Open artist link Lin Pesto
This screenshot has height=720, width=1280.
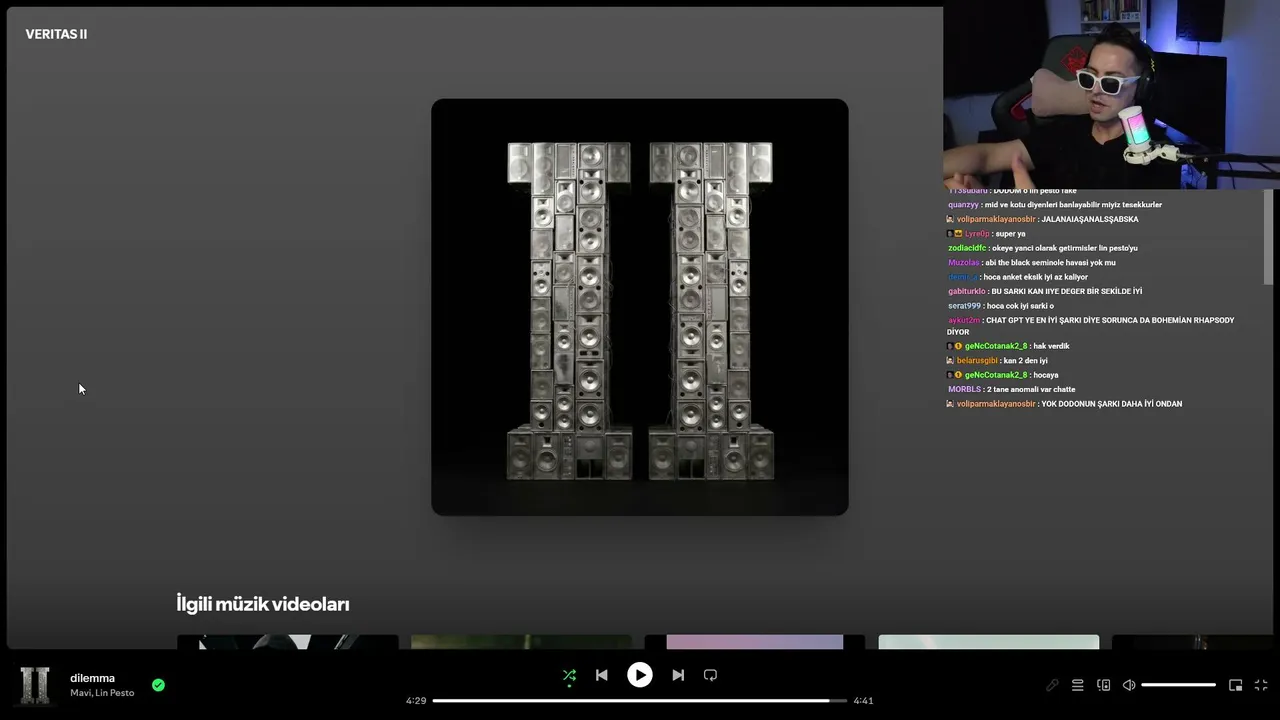pos(115,693)
